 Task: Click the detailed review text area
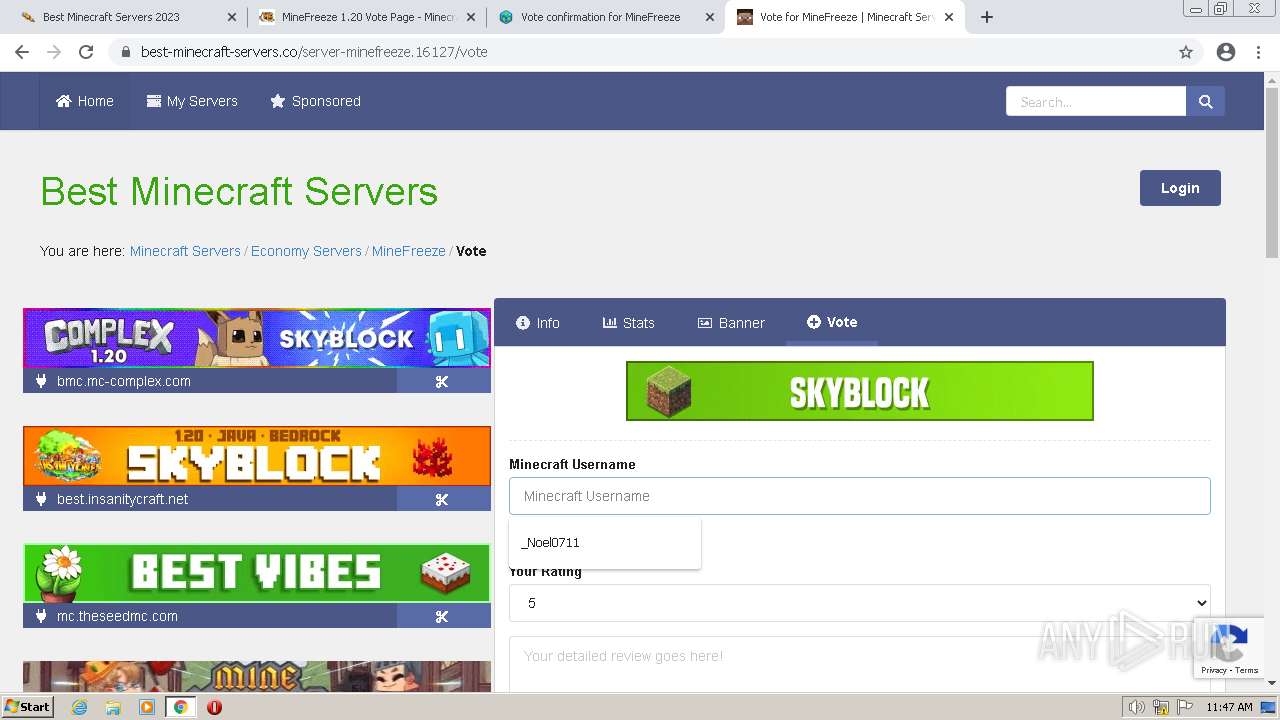pos(860,664)
